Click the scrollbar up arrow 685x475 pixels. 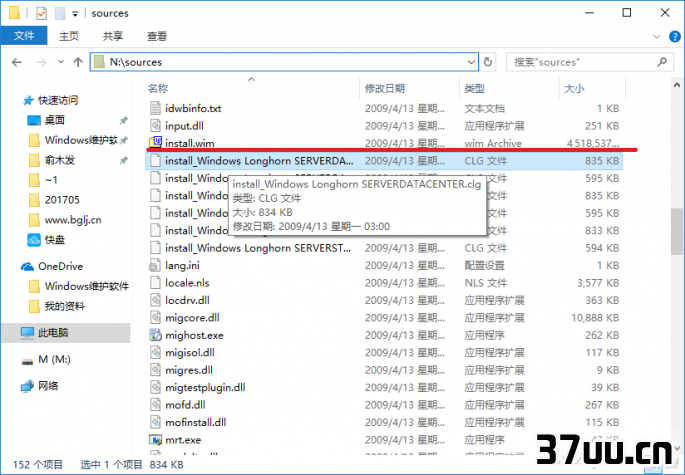pyautogui.click(x=677, y=85)
